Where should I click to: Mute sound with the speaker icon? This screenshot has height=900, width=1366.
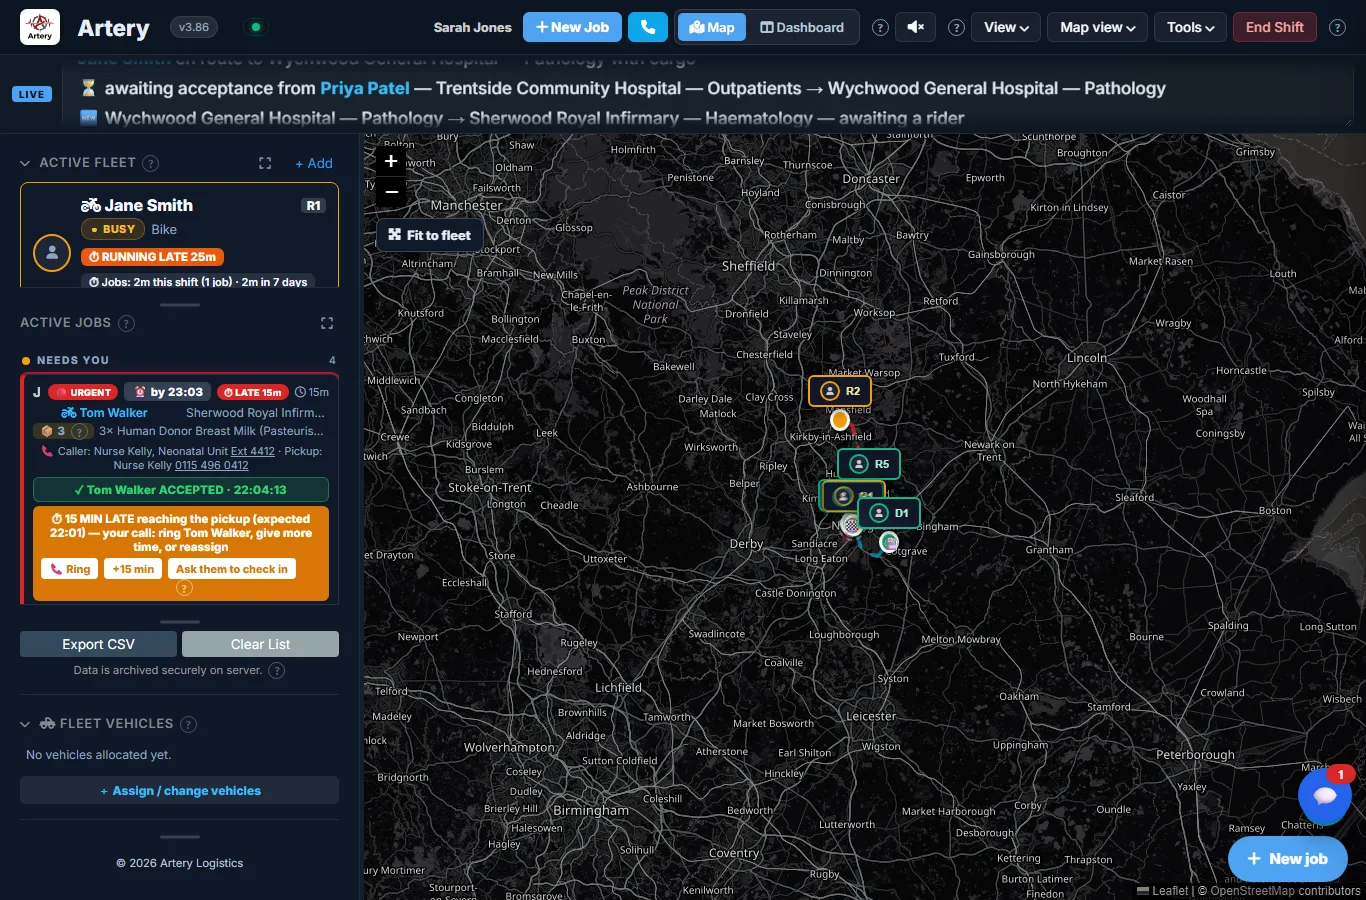click(x=915, y=27)
